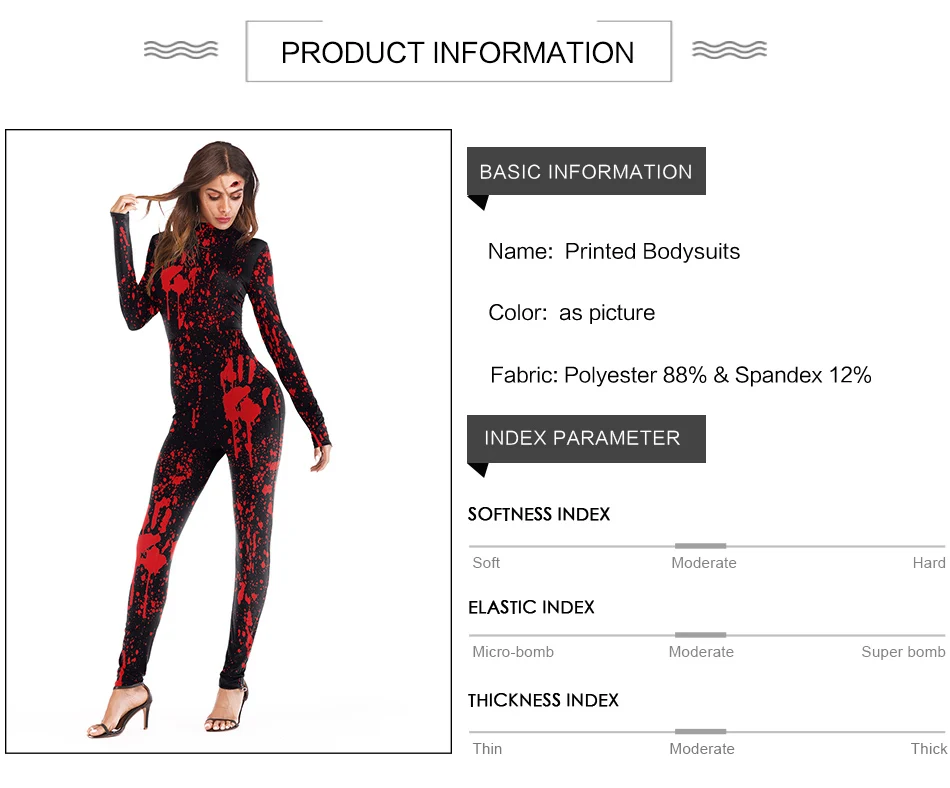Click the 'Hard' label on the softness scale

[x=928, y=563]
